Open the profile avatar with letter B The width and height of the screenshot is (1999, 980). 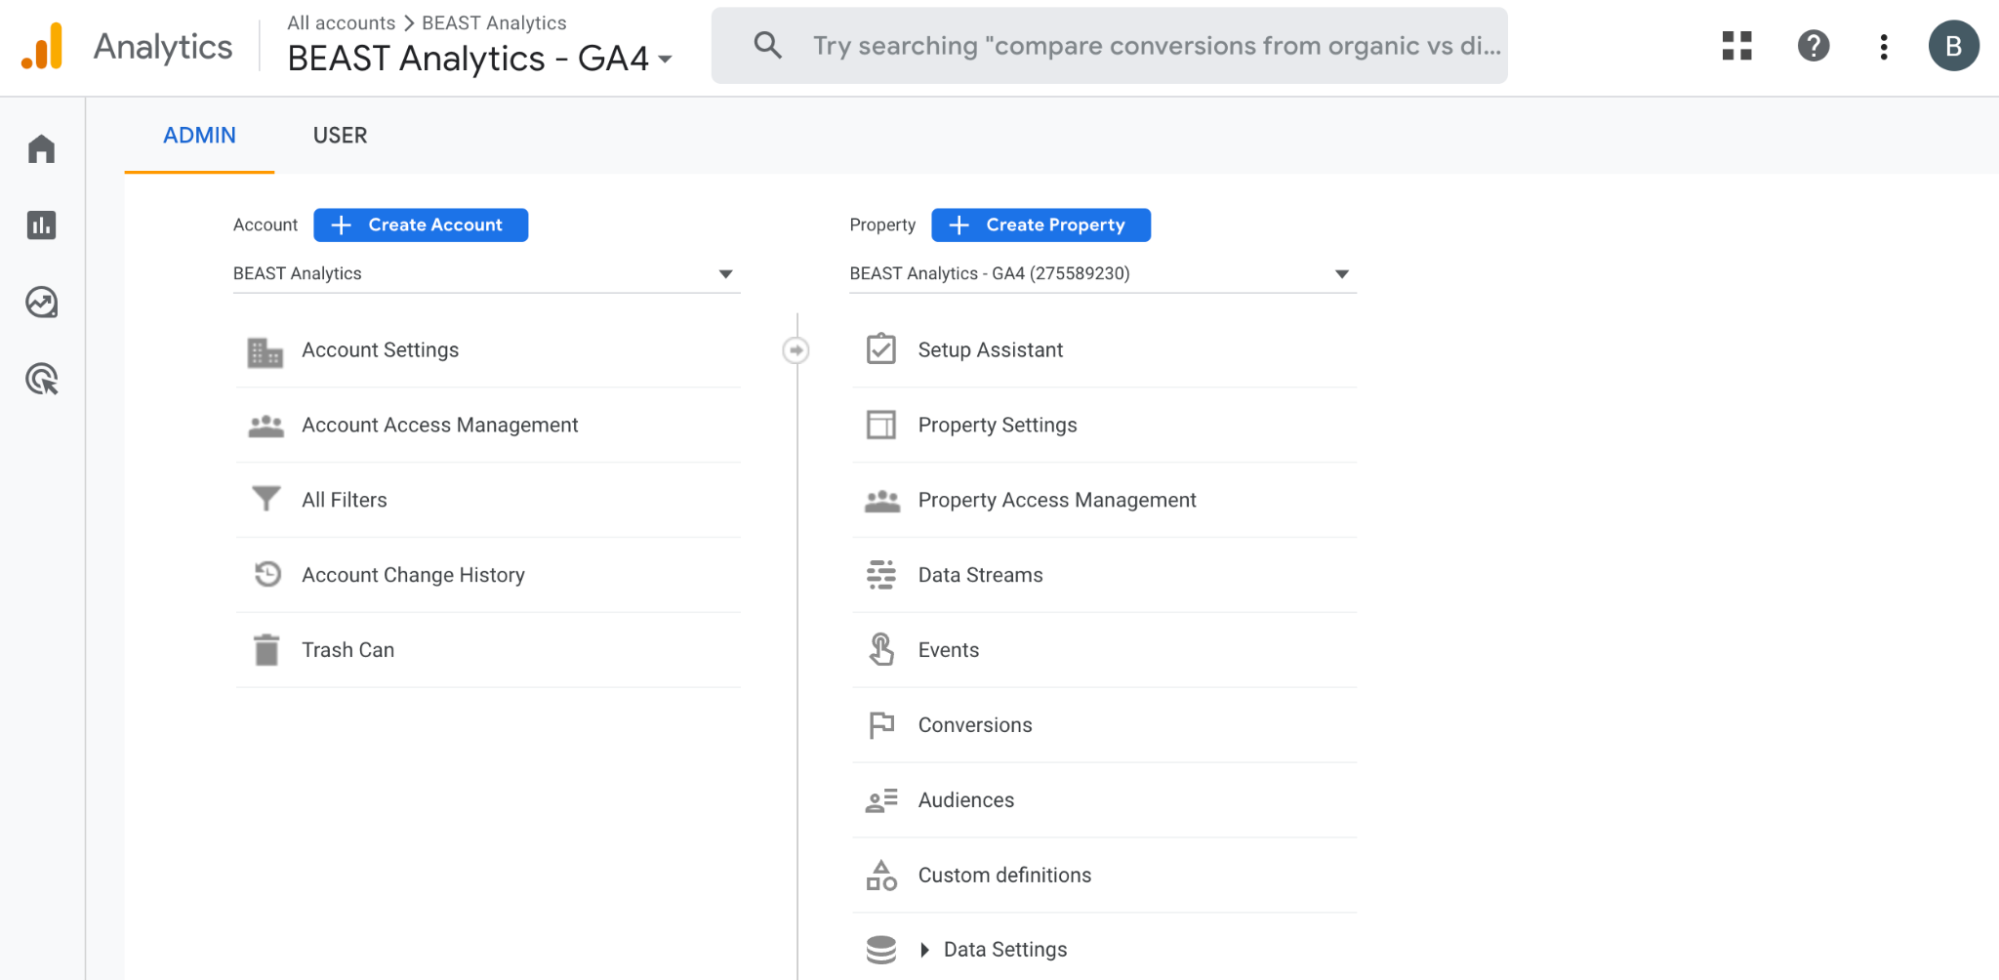tap(1954, 45)
